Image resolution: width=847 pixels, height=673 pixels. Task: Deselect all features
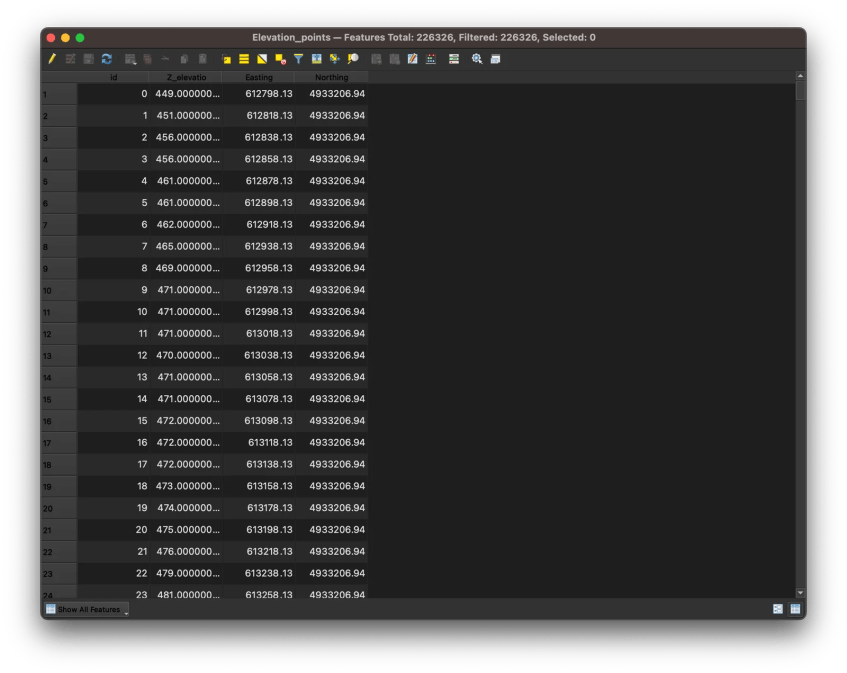tap(280, 59)
